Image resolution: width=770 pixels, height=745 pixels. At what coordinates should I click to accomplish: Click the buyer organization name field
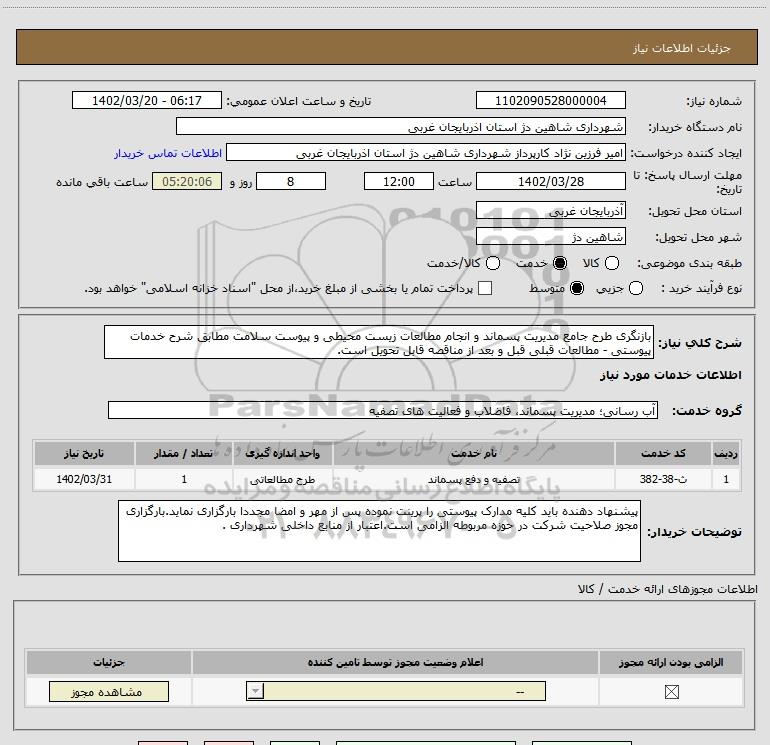[401, 127]
